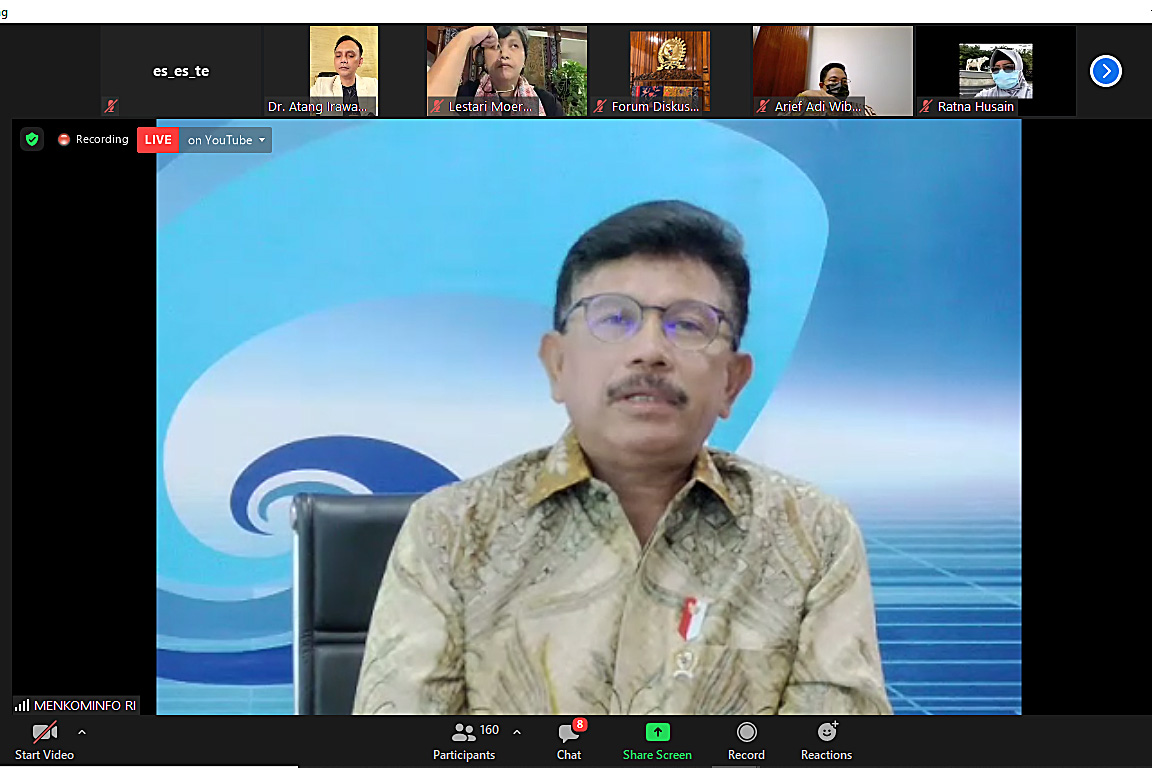This screenshot has width=1152, height=768.
Task: Show next participants with blue arrow
Action: (x=1105, y=71)
